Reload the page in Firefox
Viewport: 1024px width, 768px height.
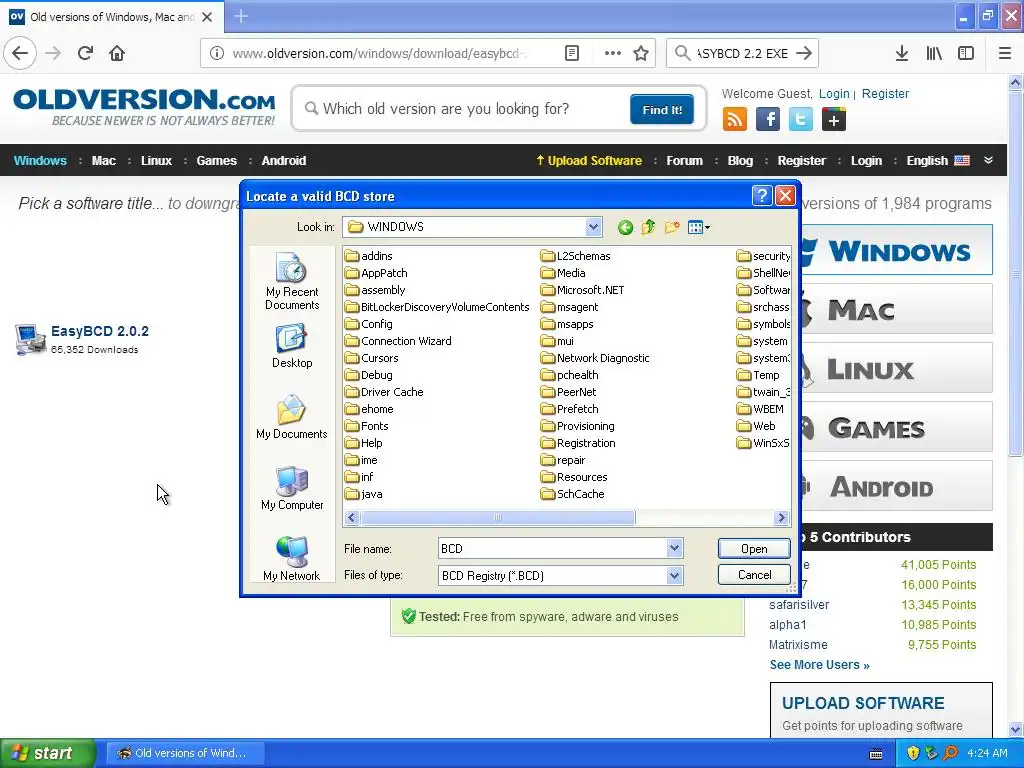[85, 54]
